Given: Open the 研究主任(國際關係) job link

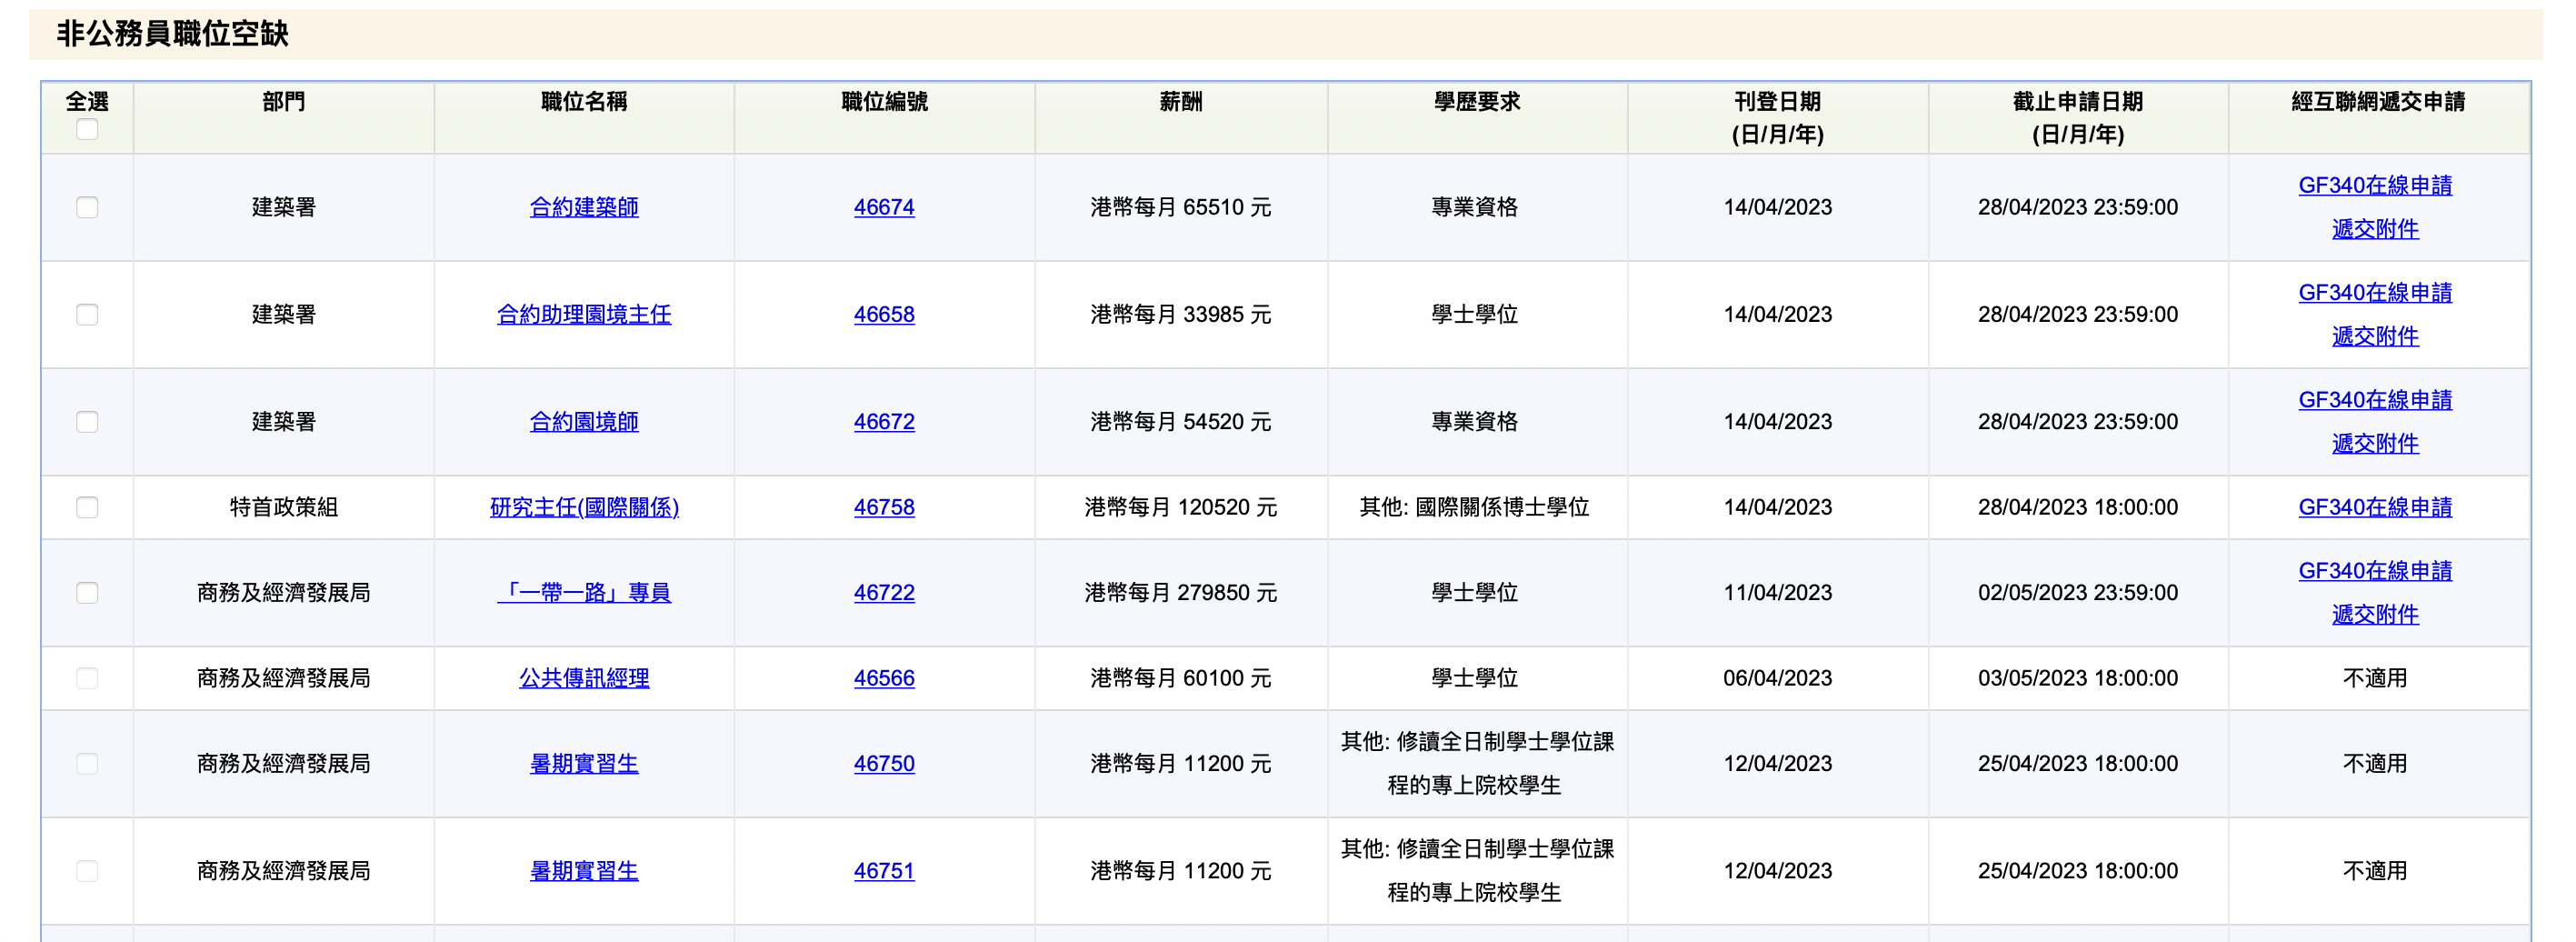Looking at the screenshot, I should pos(584,507).
